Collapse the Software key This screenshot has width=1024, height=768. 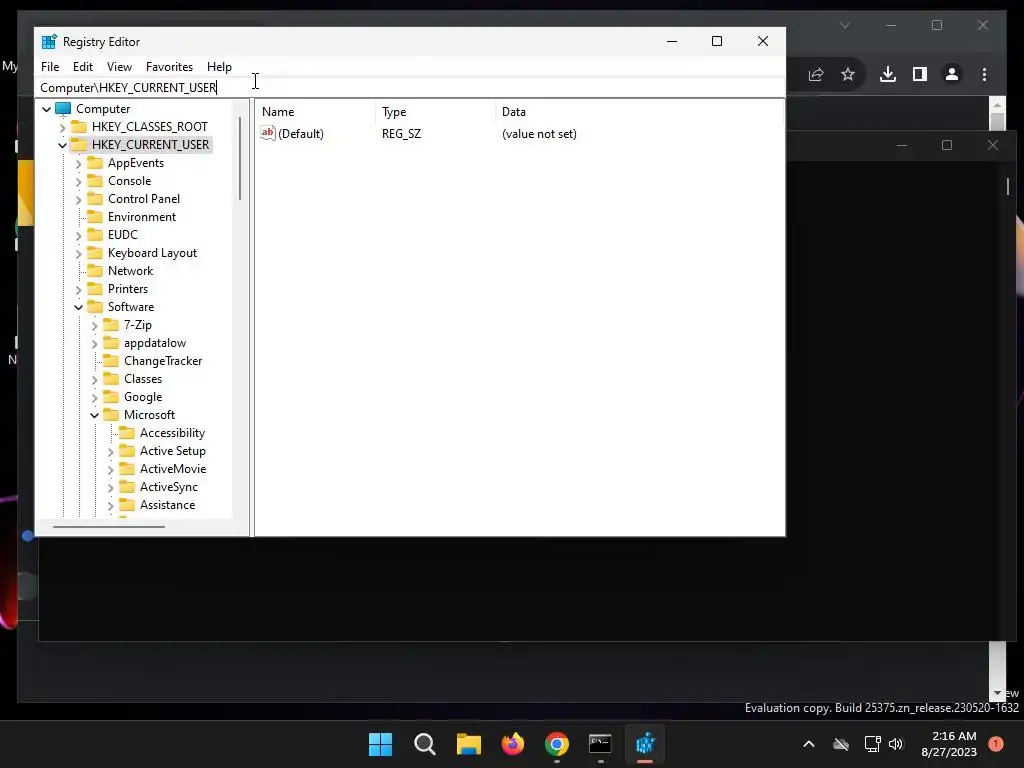(78, 307)
